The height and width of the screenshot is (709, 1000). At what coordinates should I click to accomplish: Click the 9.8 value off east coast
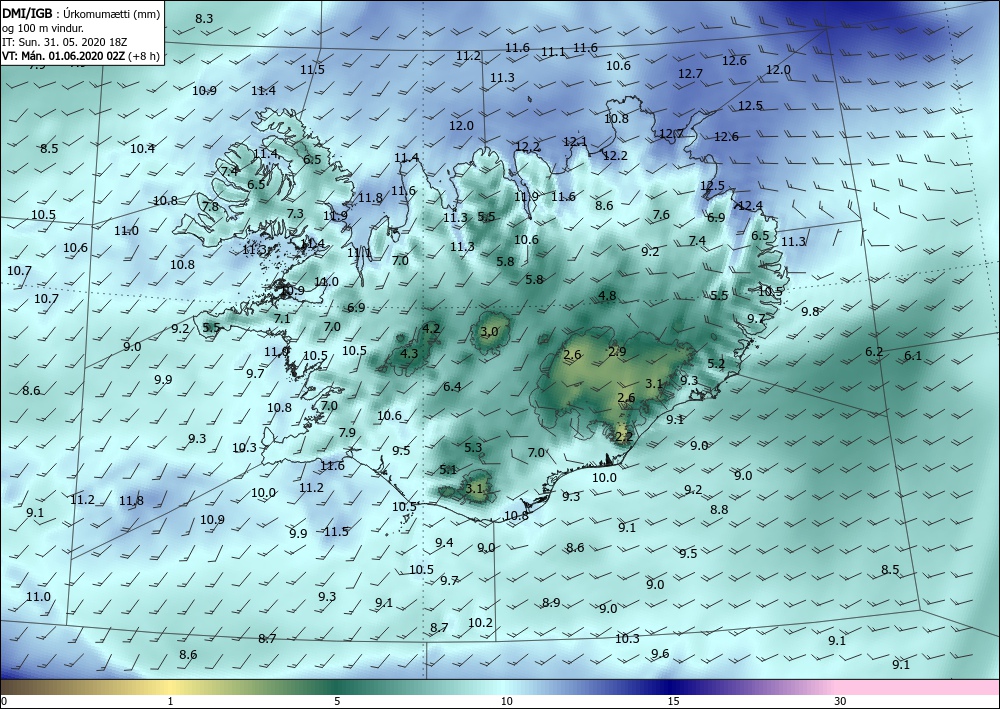pos(810,312)
